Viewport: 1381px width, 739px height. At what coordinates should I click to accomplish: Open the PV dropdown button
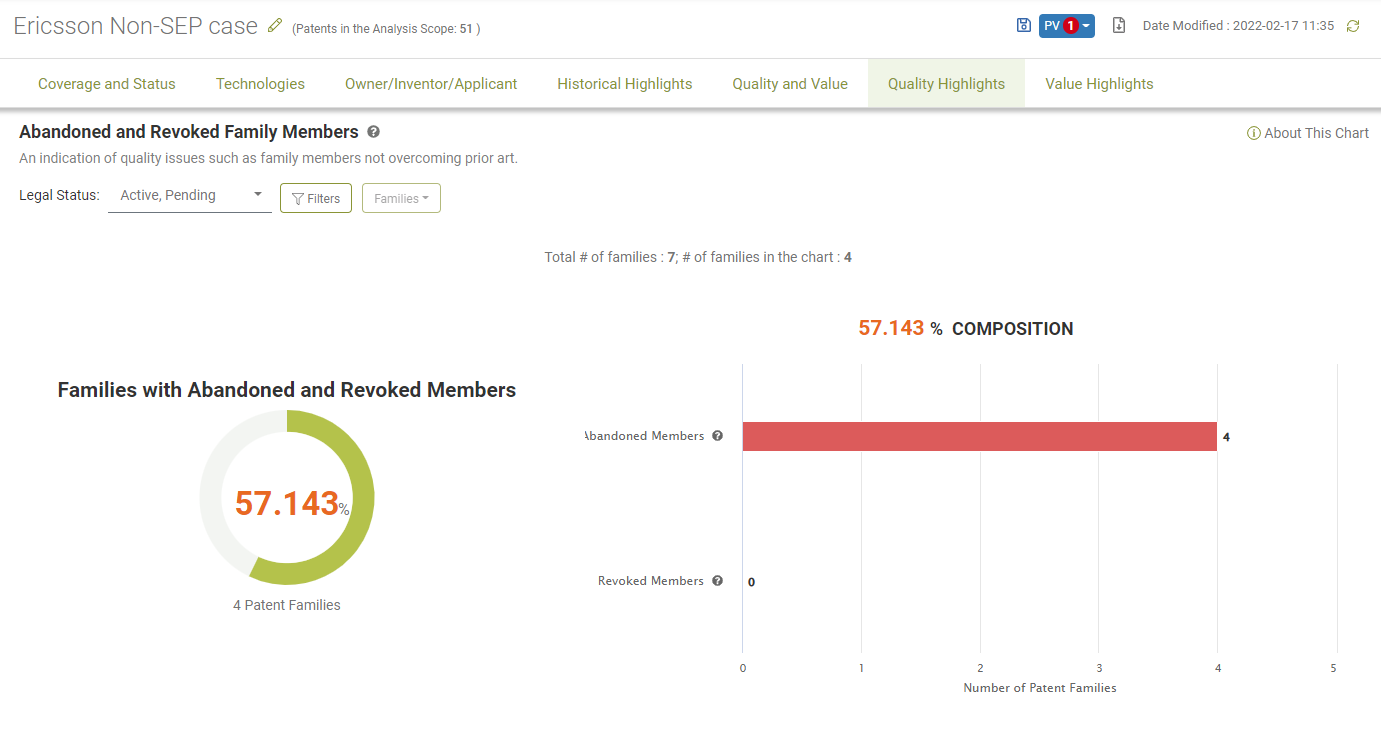click(1067, 26)
